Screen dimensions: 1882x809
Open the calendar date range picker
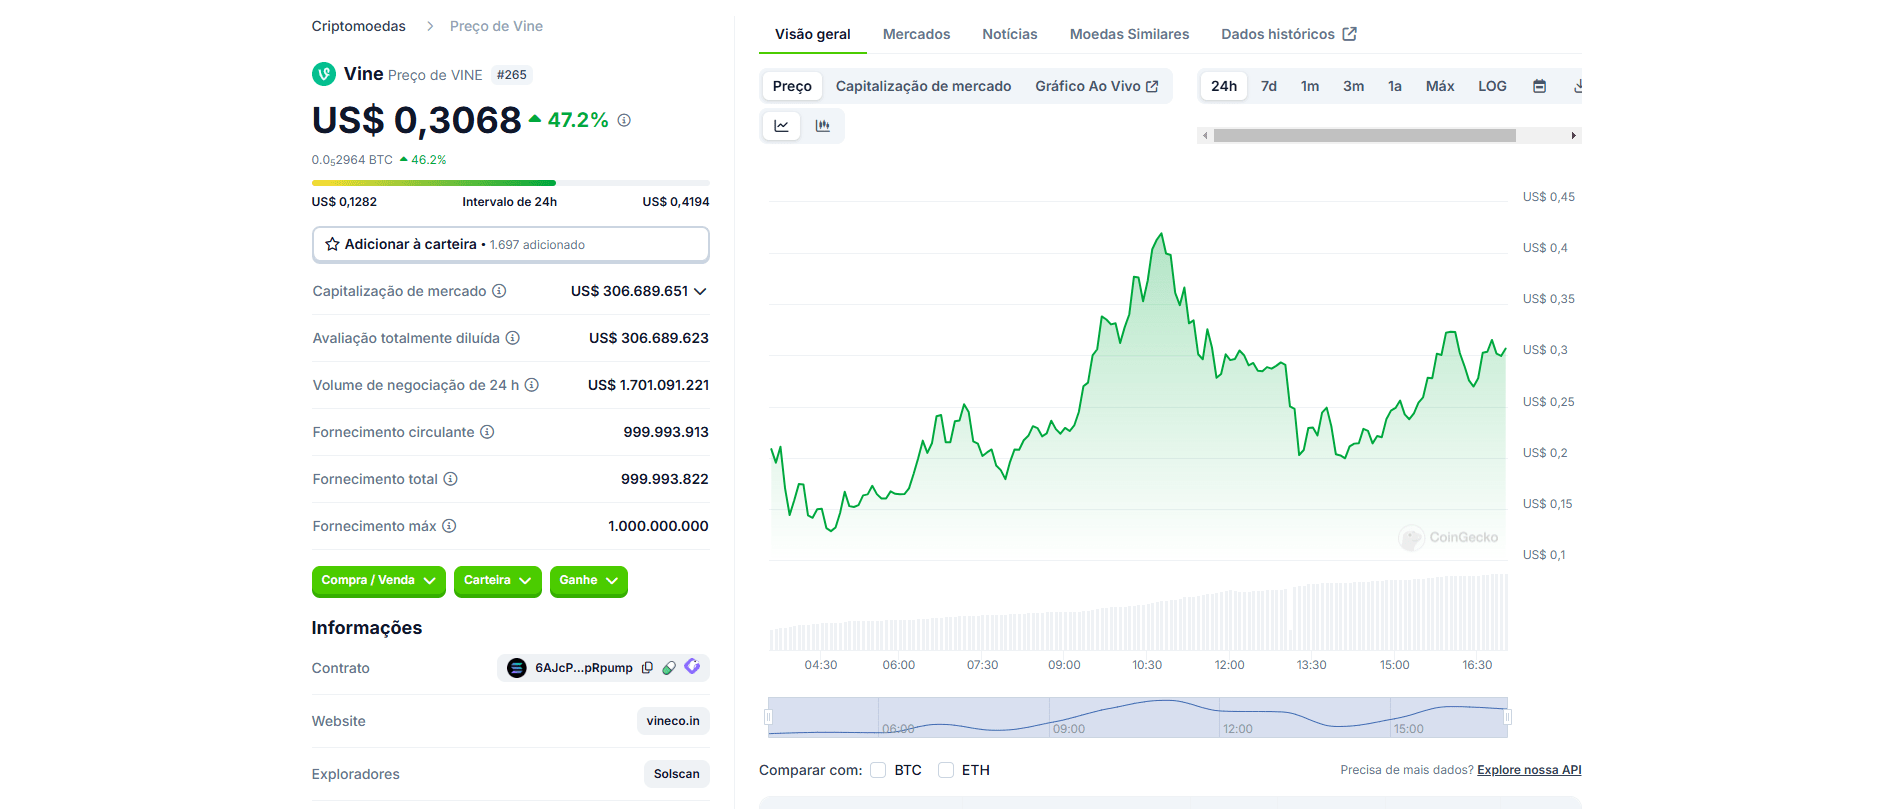click(x=1540, y=86)
